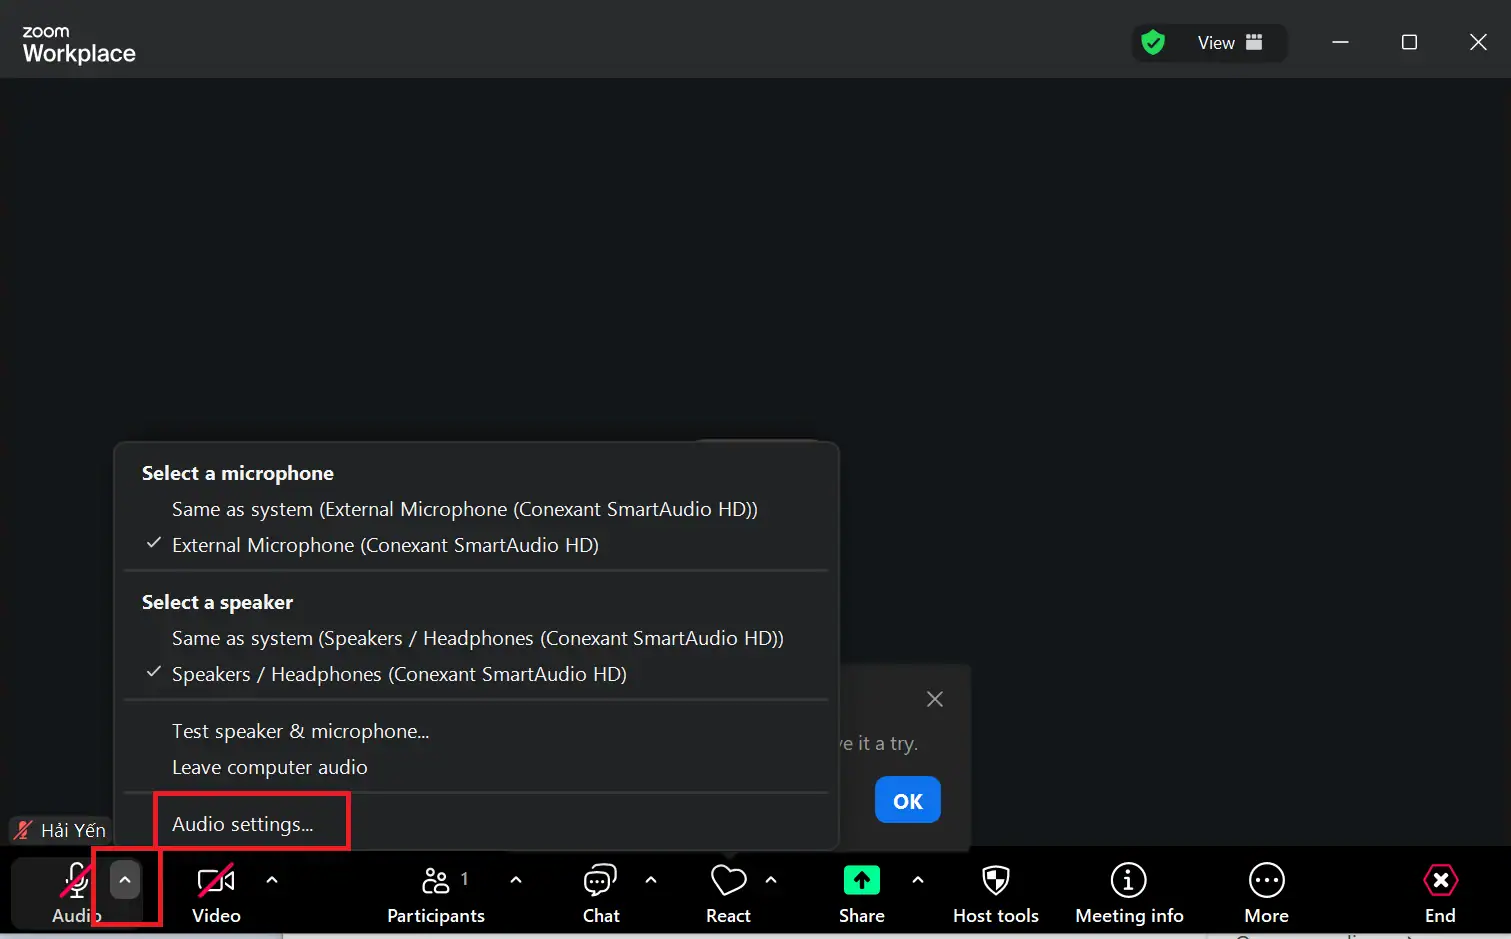The width and height of the screenshot is (1511, 939).
Task: Select External Microphone (Conexant SmartAudio HD)
Action: (x=385, y=545)
